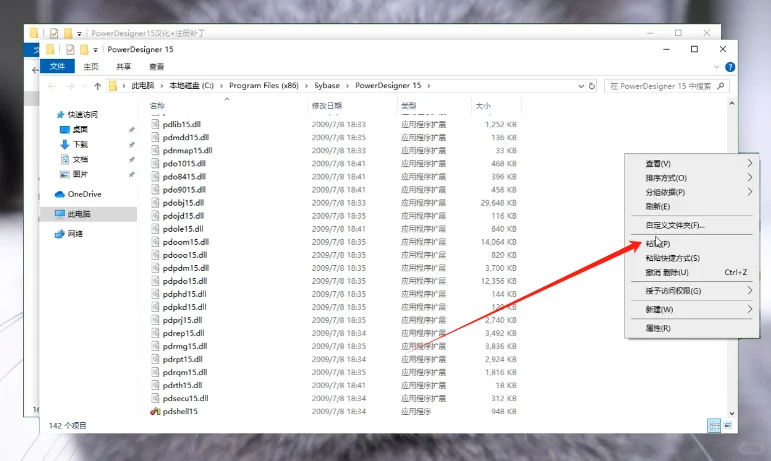Open 图片 in the navigation pane
Image resolution: width=771 pixels, height=461 pixels.
(x=80, y=174)
